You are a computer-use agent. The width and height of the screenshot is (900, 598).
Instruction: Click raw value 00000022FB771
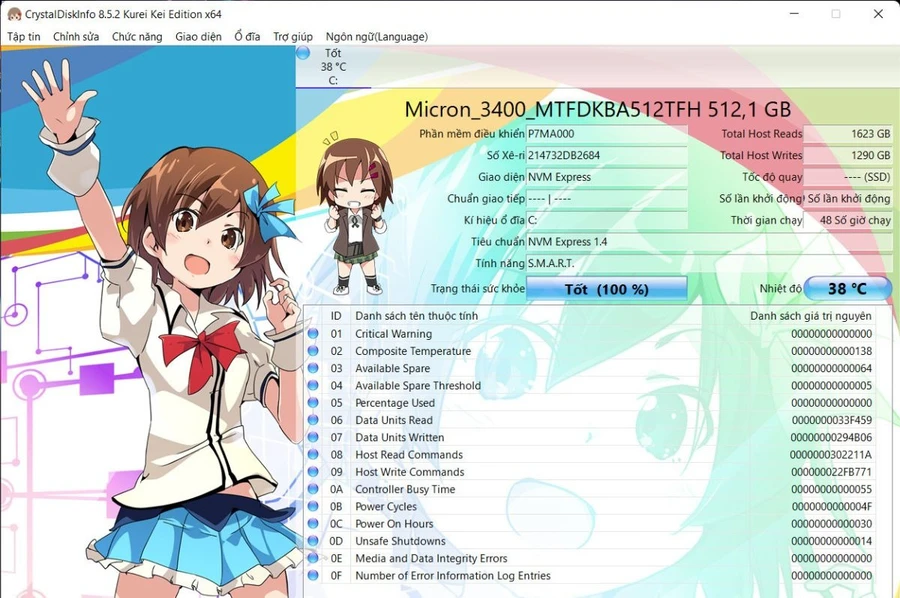point(831,472)
